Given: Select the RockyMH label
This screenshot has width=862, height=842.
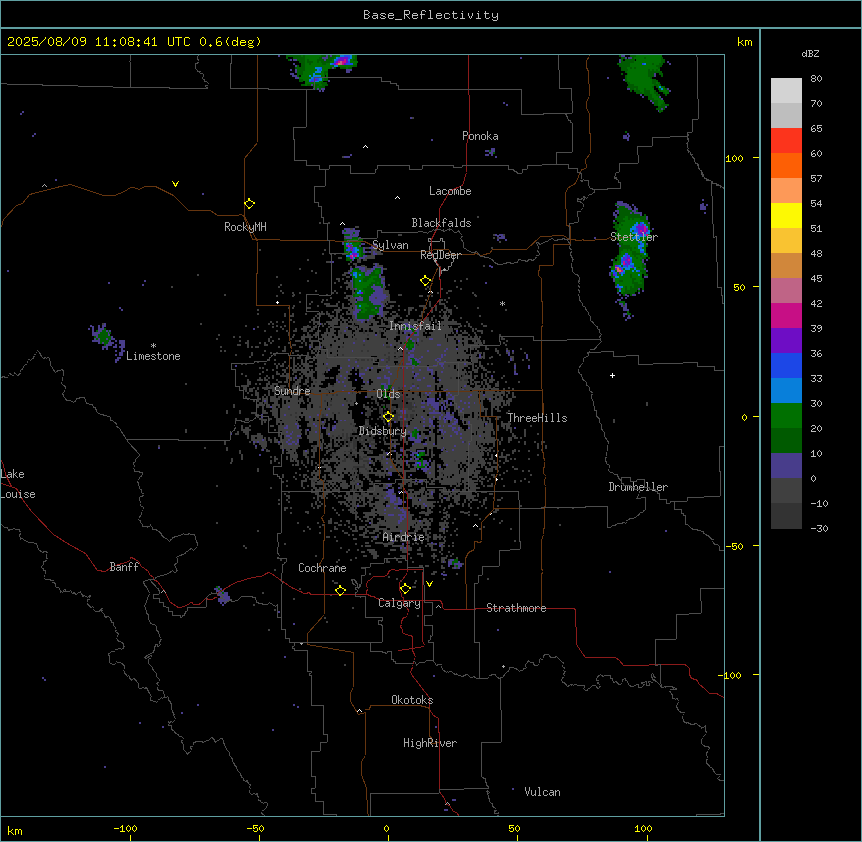Looking at the screenshot, I should tap(245, 227).
